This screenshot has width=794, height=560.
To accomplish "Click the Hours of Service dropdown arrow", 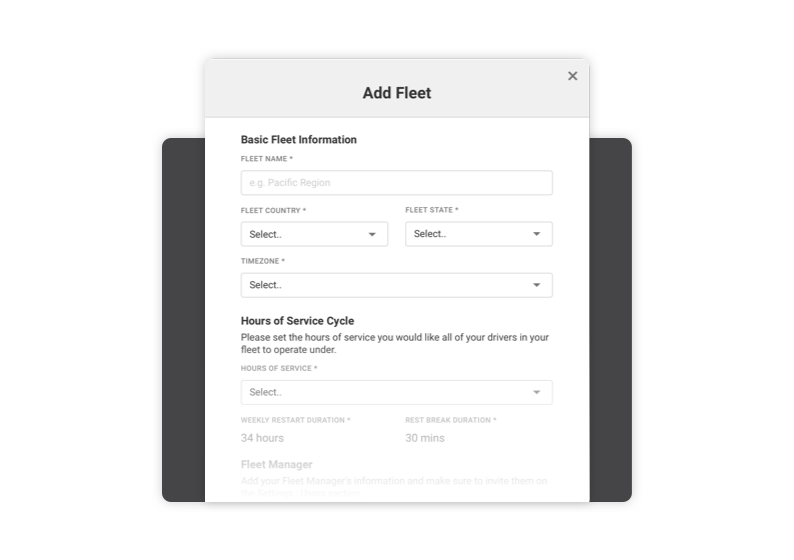I will [537, 393].
